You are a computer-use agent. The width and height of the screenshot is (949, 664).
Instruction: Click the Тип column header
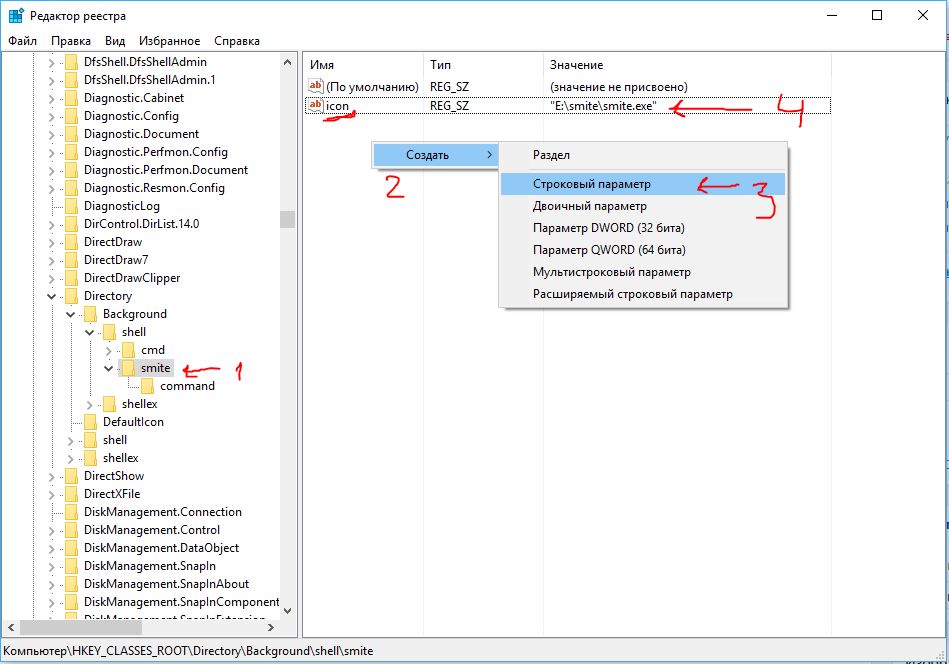(x=483, y=65)
